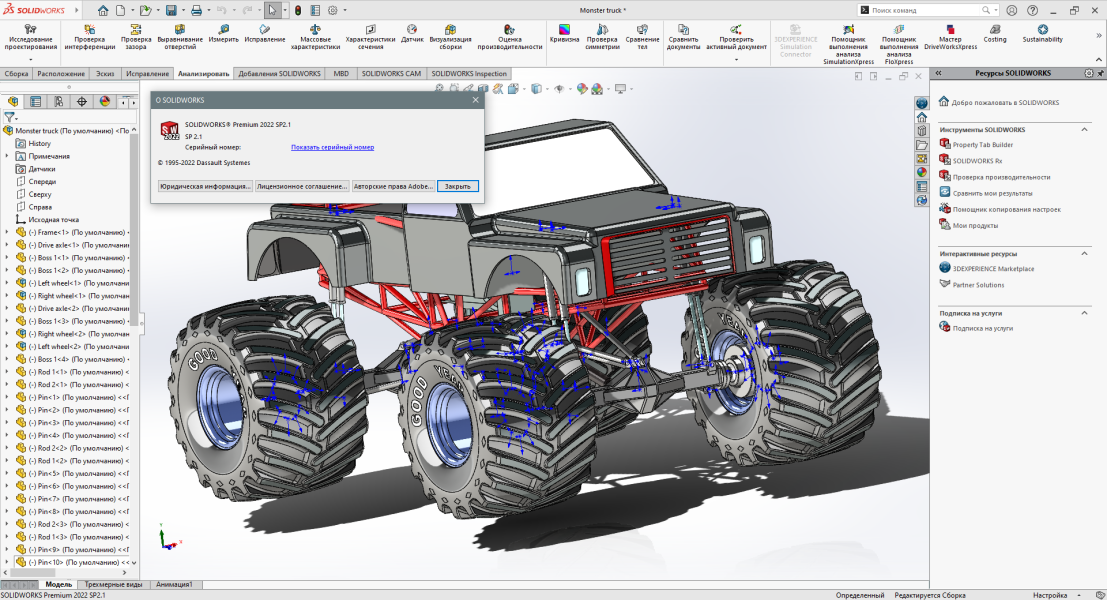The width and height of the screenshot is (1107, 600).
Task: Switch to the Трехмерные виды bottom tab
Action: (113, 584)
